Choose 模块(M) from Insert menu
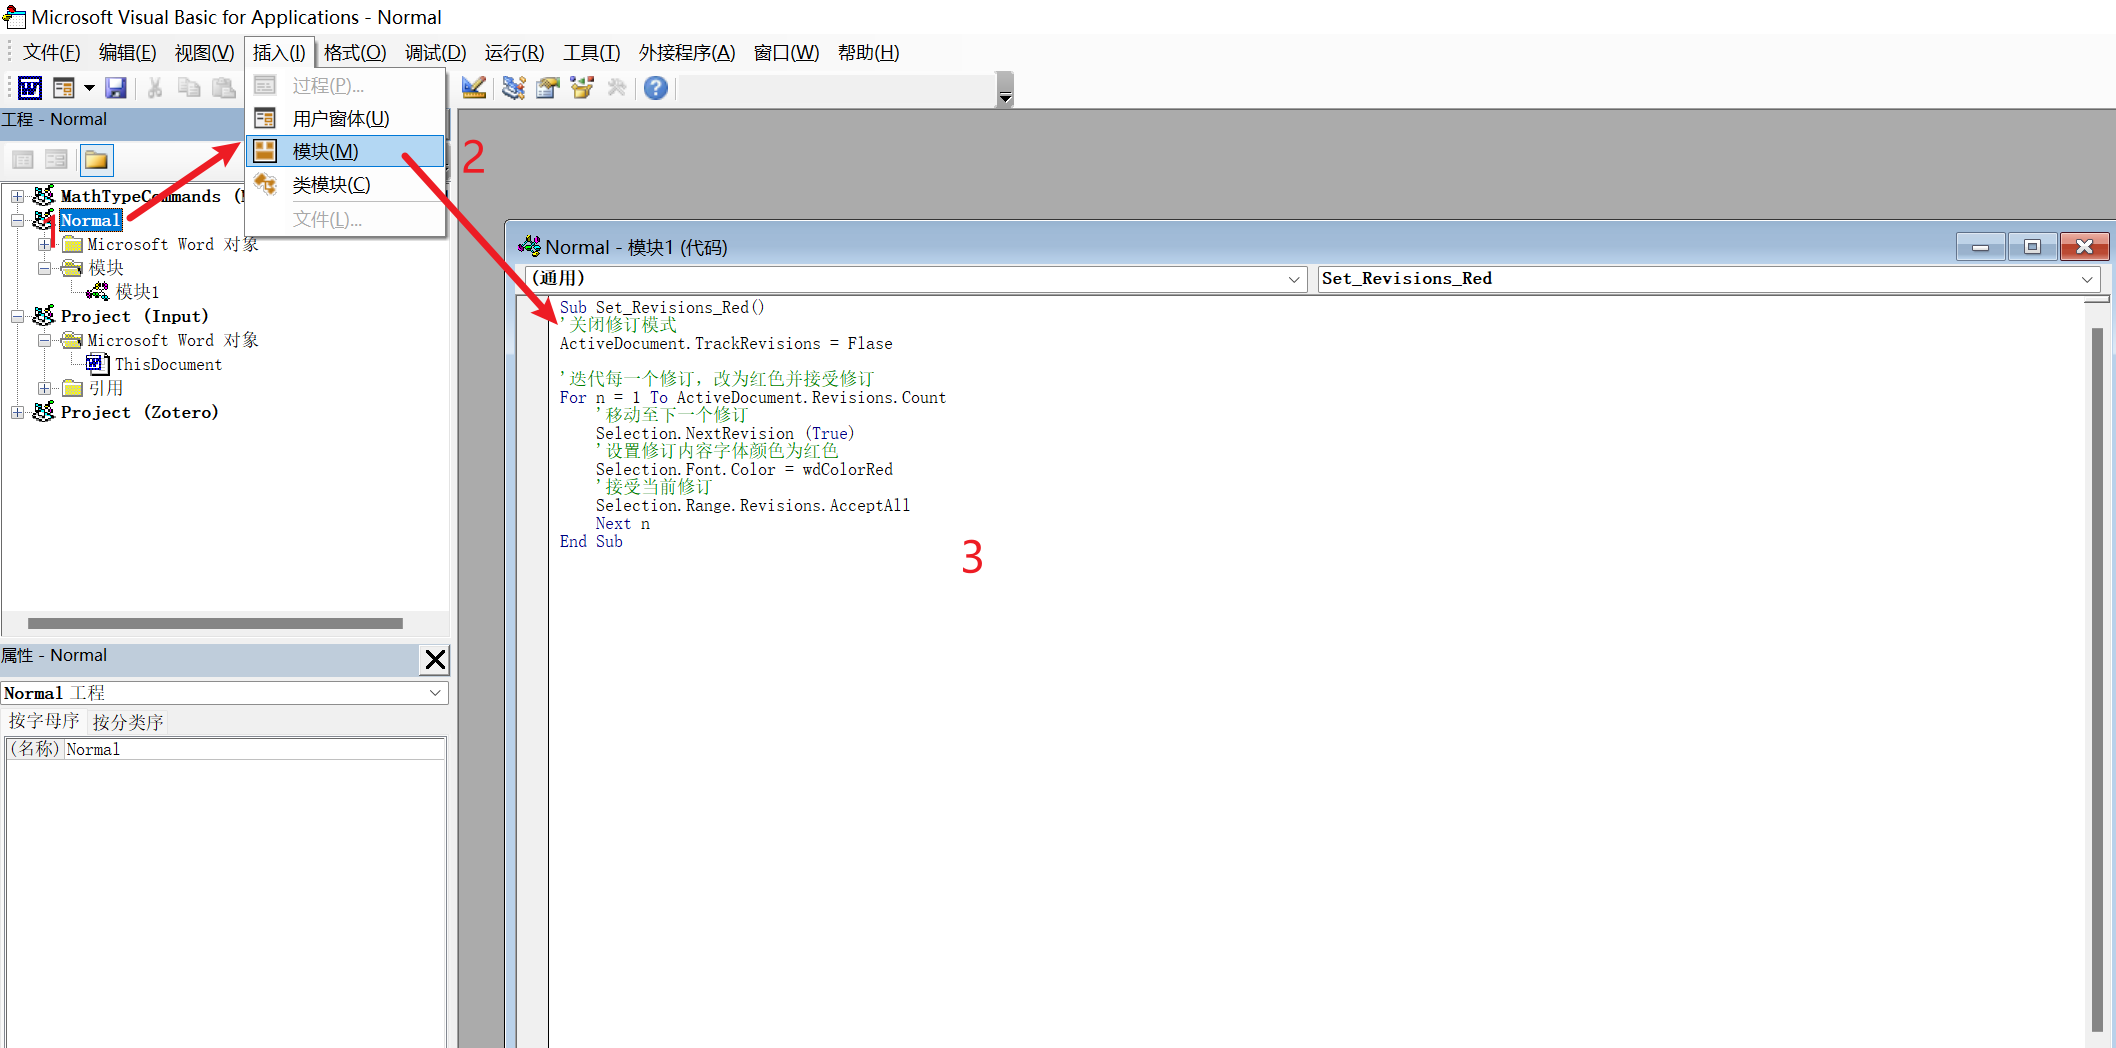 coord(346,151)
